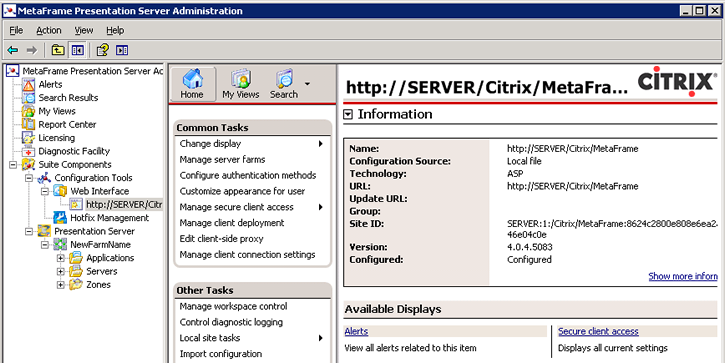Click the Forward arrow toolbar icon

[x=31, y=50]
